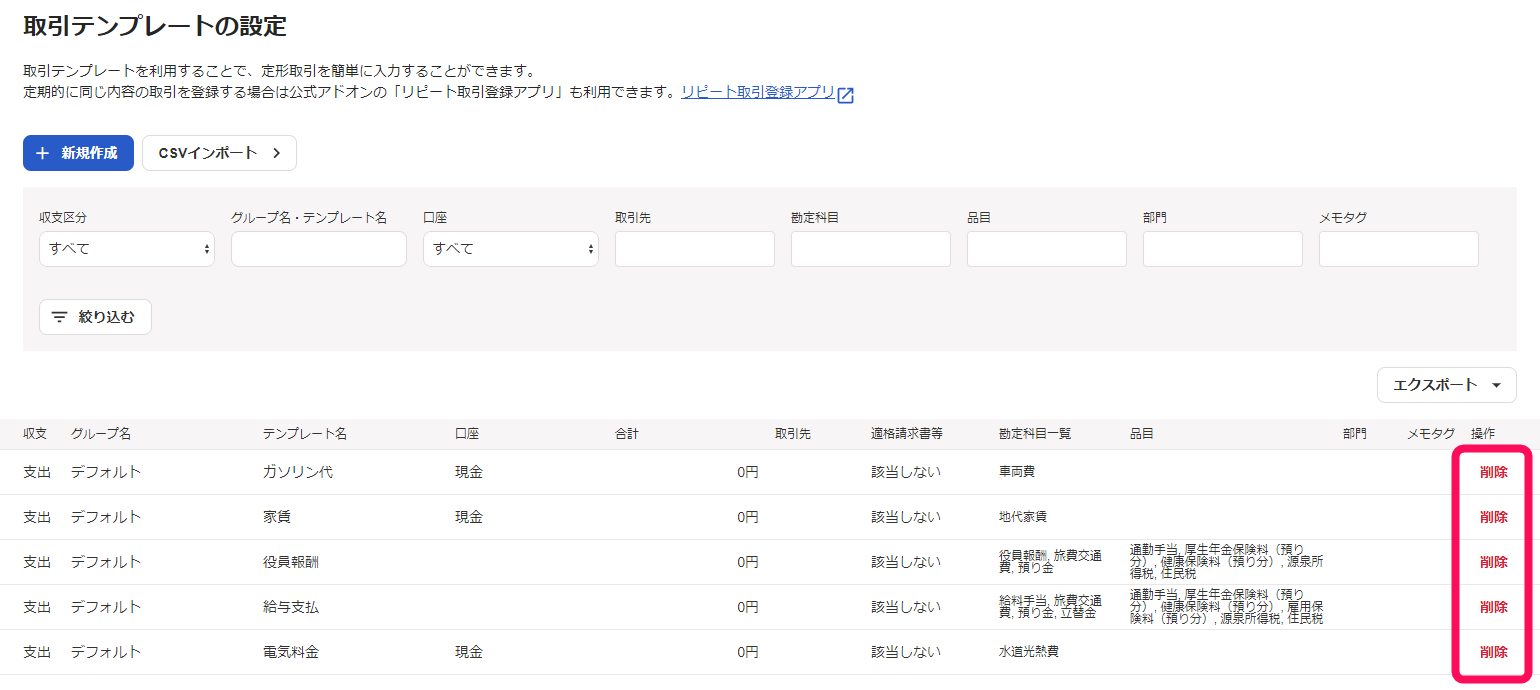Delete the 電気料金 template
The image size is (1540, 690).
pyautogui.click(x=1494, y=652)
